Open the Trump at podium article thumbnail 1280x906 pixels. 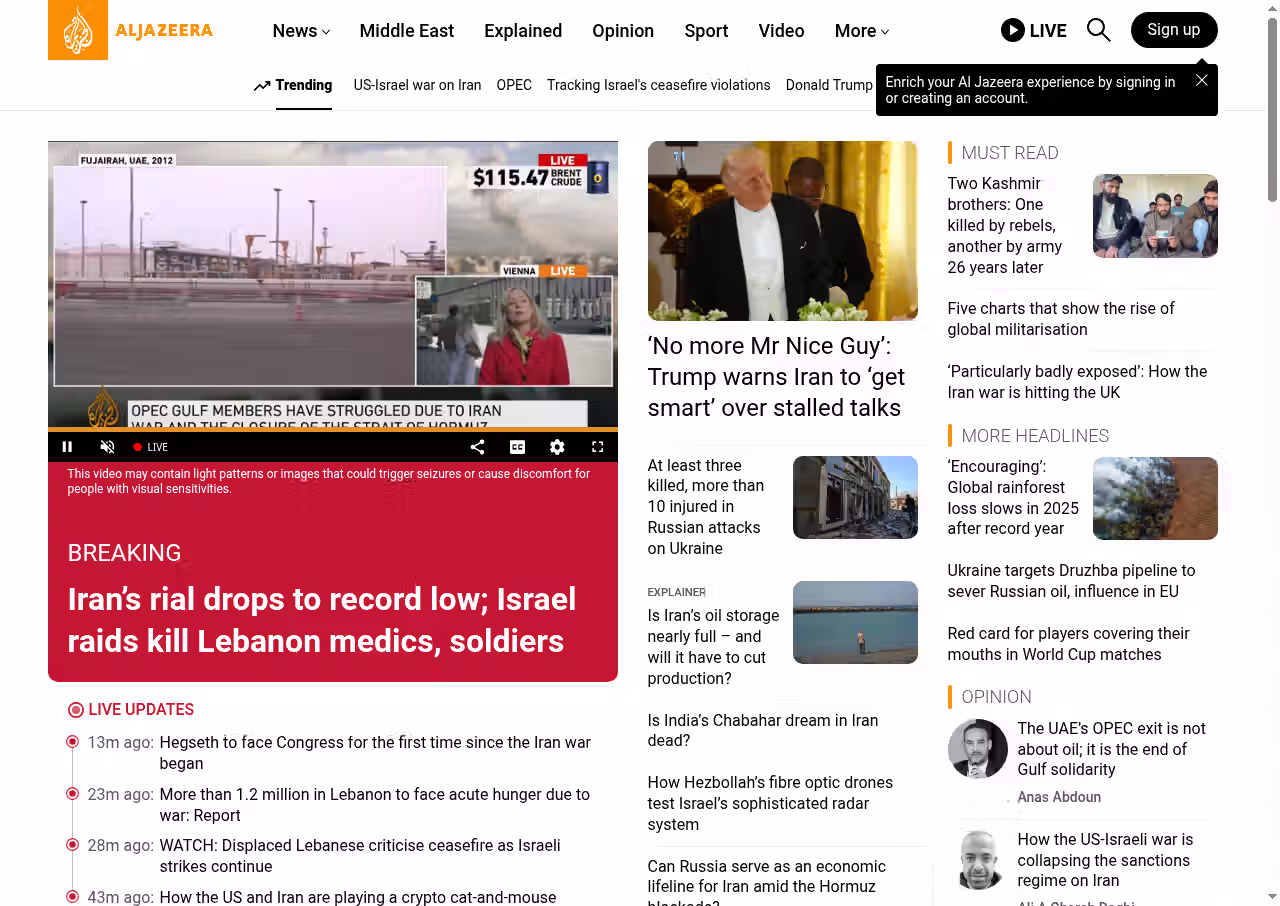tap(782, 230)
